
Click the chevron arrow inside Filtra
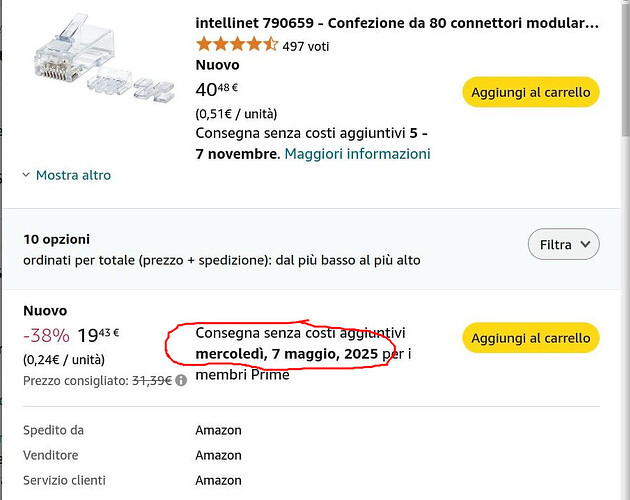tap(585, 244)
